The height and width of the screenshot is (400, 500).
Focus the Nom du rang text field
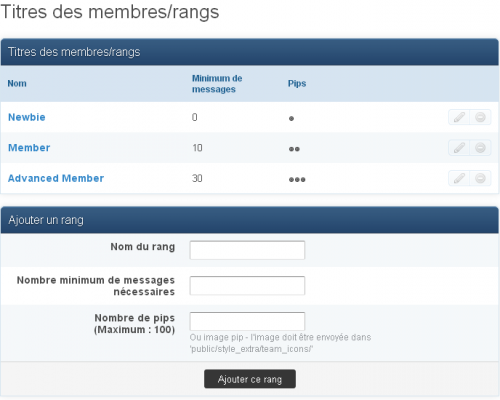tap(247, 250)
